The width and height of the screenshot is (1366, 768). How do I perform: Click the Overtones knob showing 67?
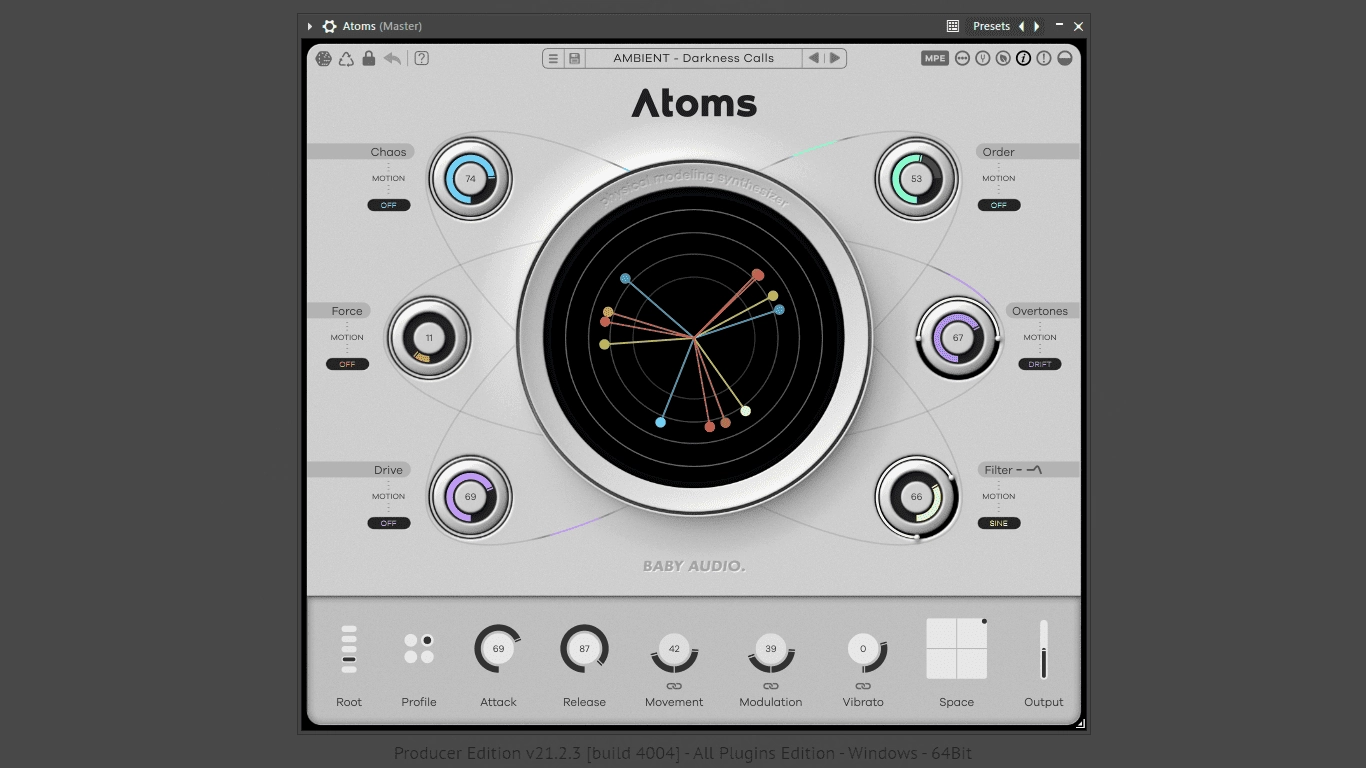click(958, 338)
